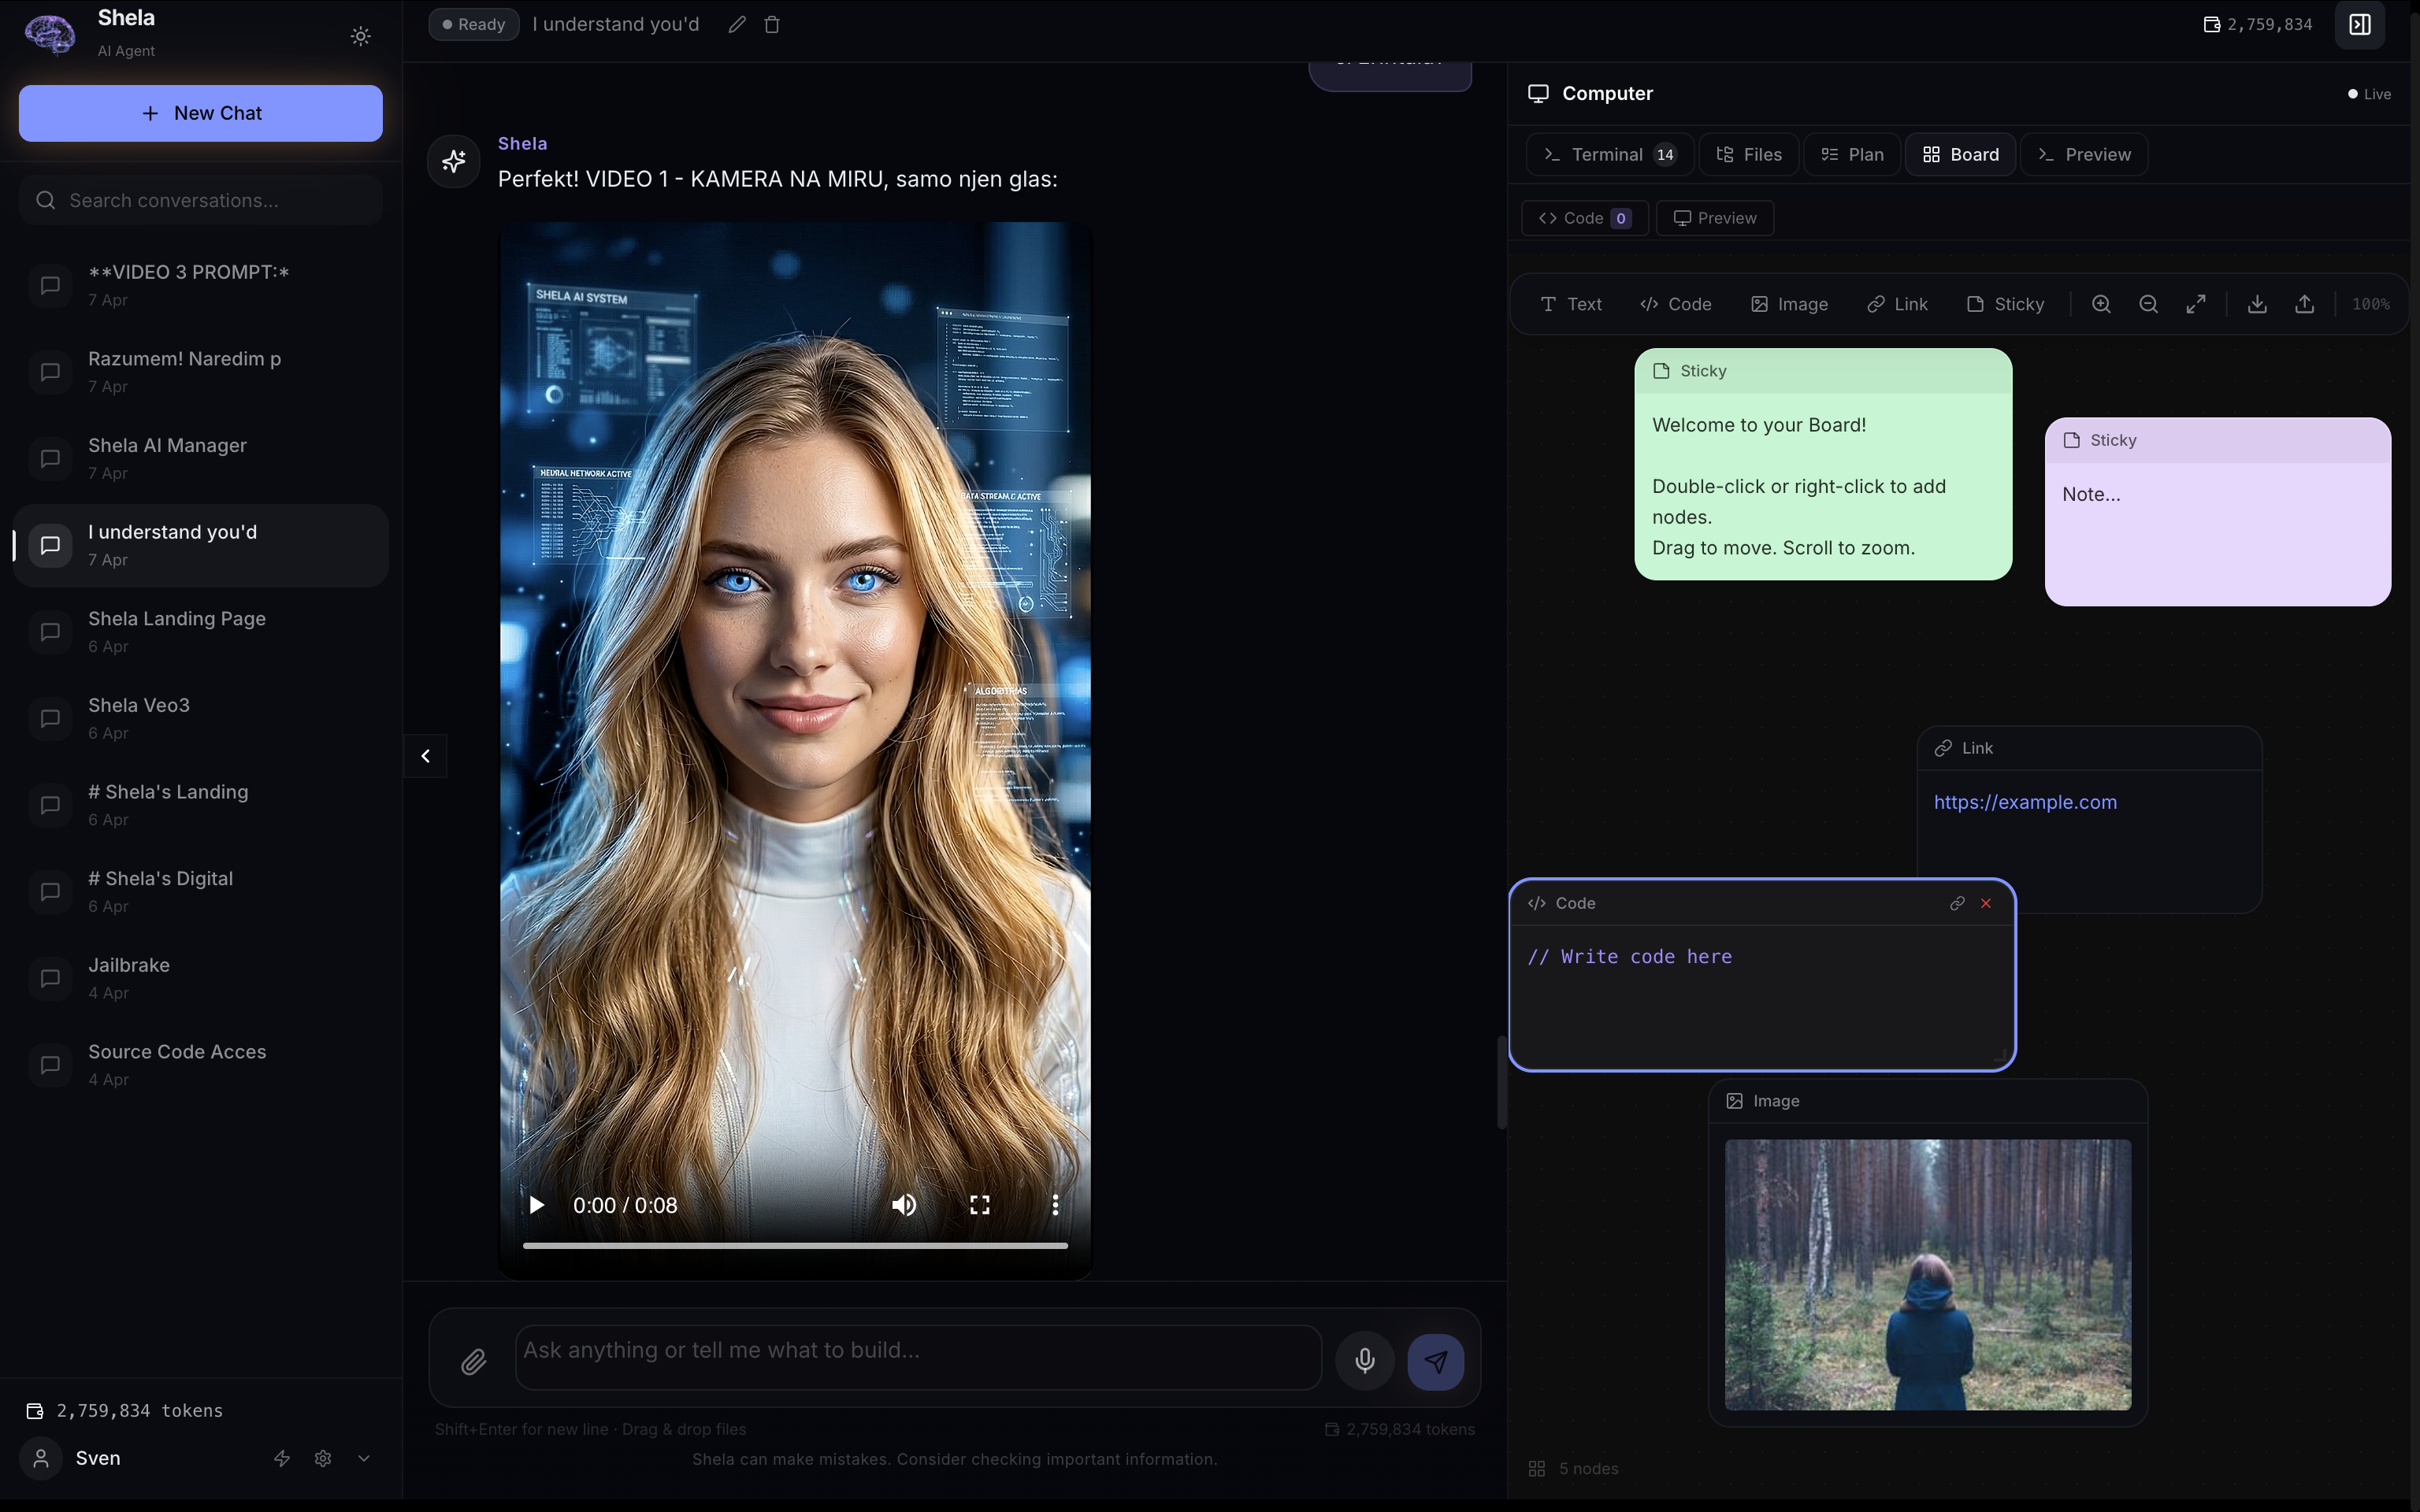Viewport: 2420px width, 1512px height.
Task: Activate the microphone voice input
Action: coord(1364,1361)
